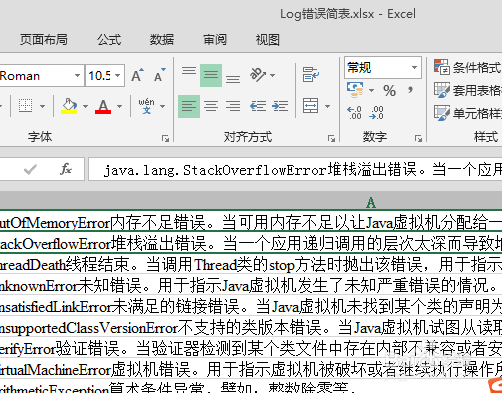Apply red font color with the A icon

[103, 106]
